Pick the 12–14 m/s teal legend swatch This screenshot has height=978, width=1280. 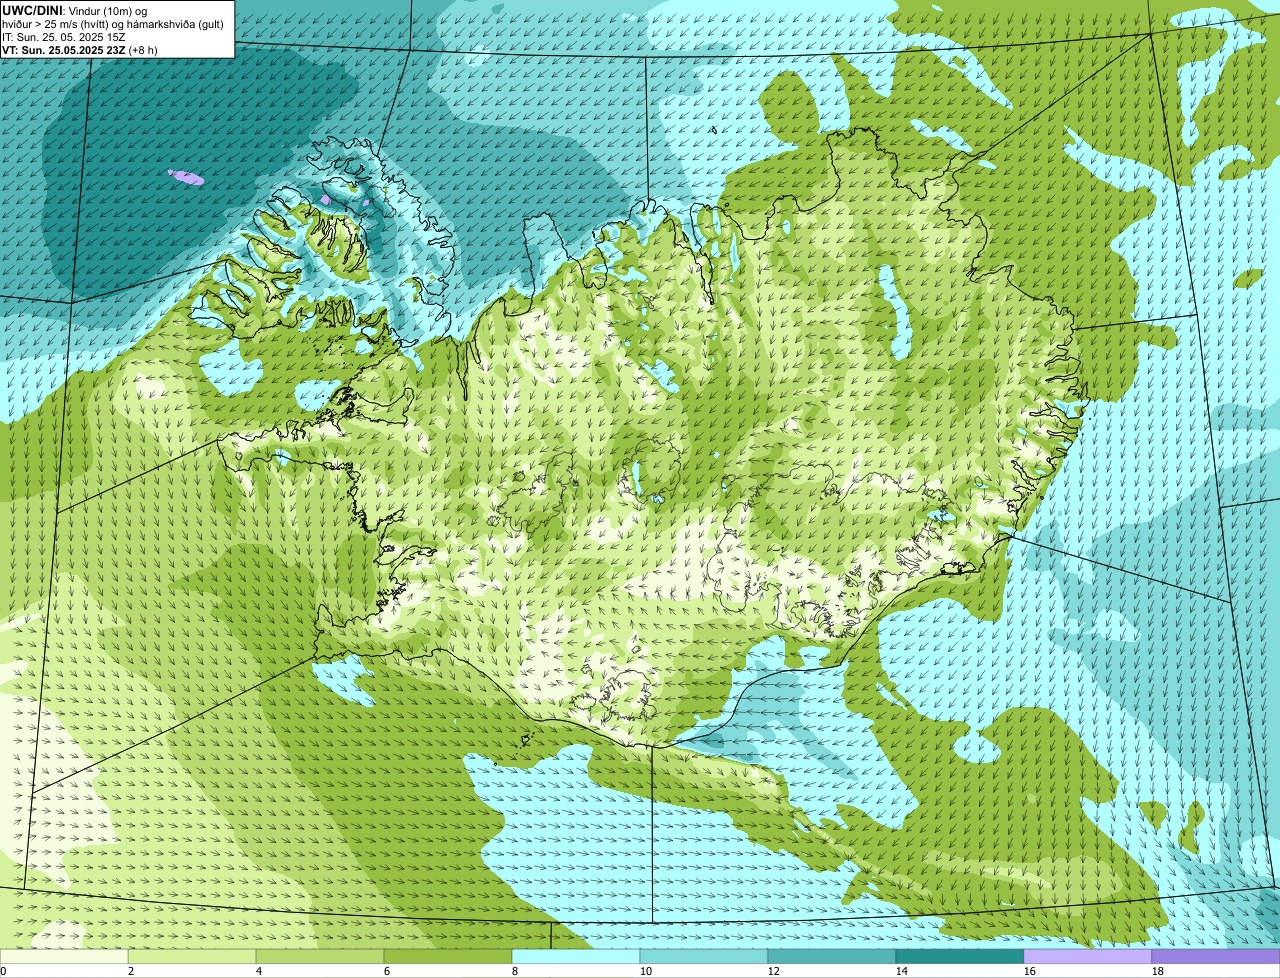[832, 957]
